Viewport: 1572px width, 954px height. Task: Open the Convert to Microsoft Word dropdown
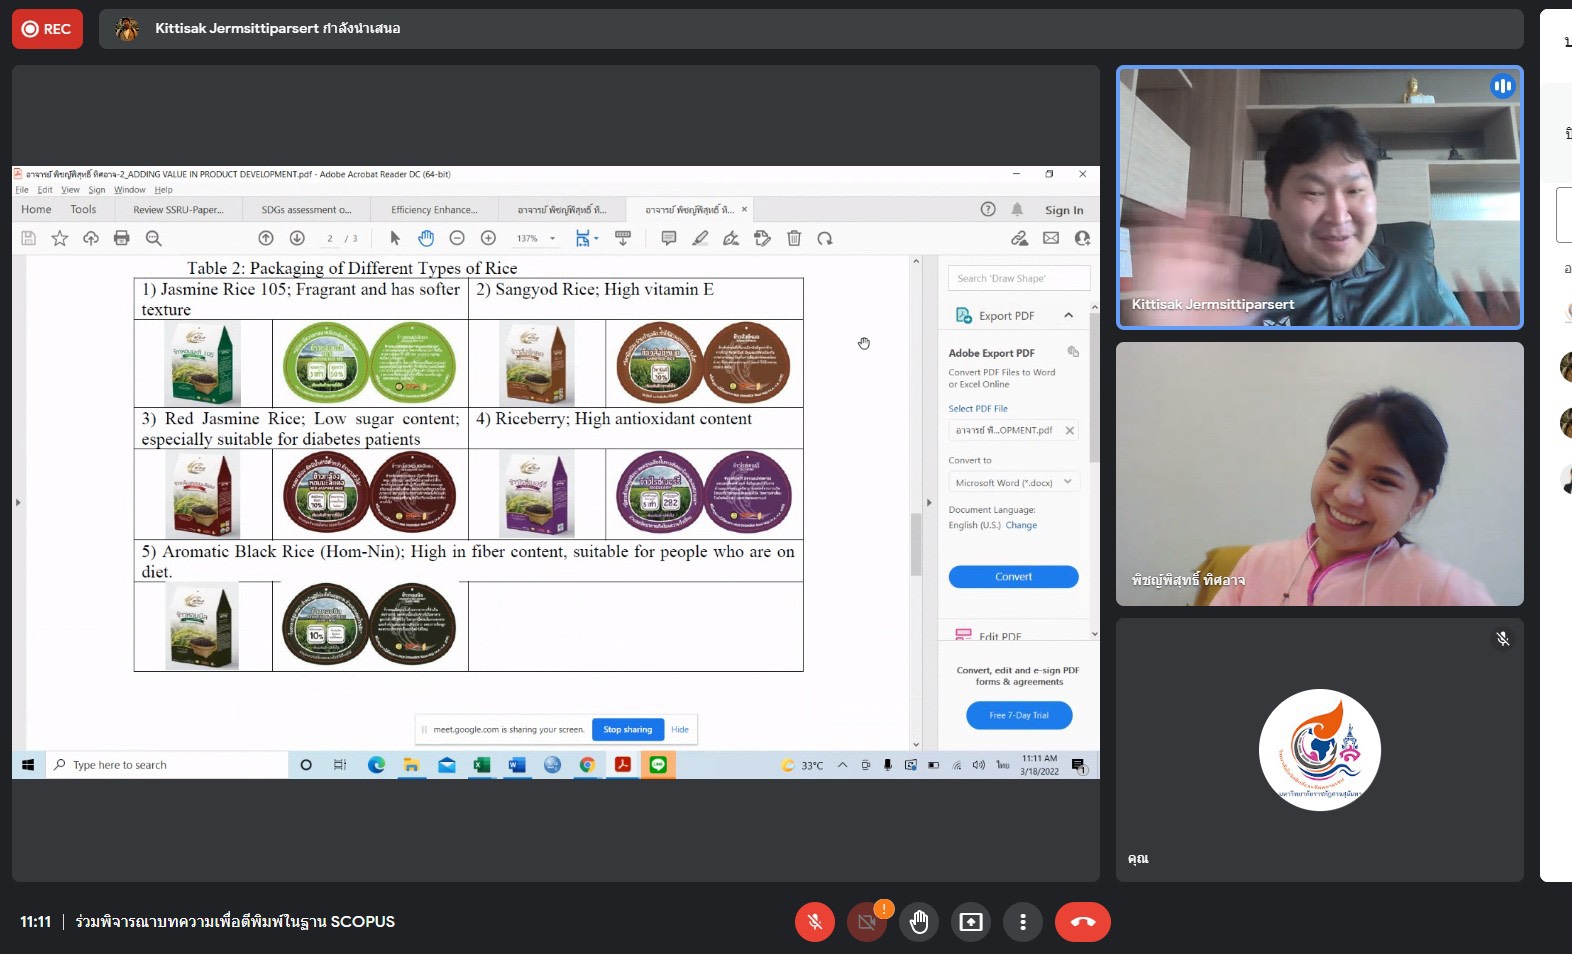(x=1013, y=483)
